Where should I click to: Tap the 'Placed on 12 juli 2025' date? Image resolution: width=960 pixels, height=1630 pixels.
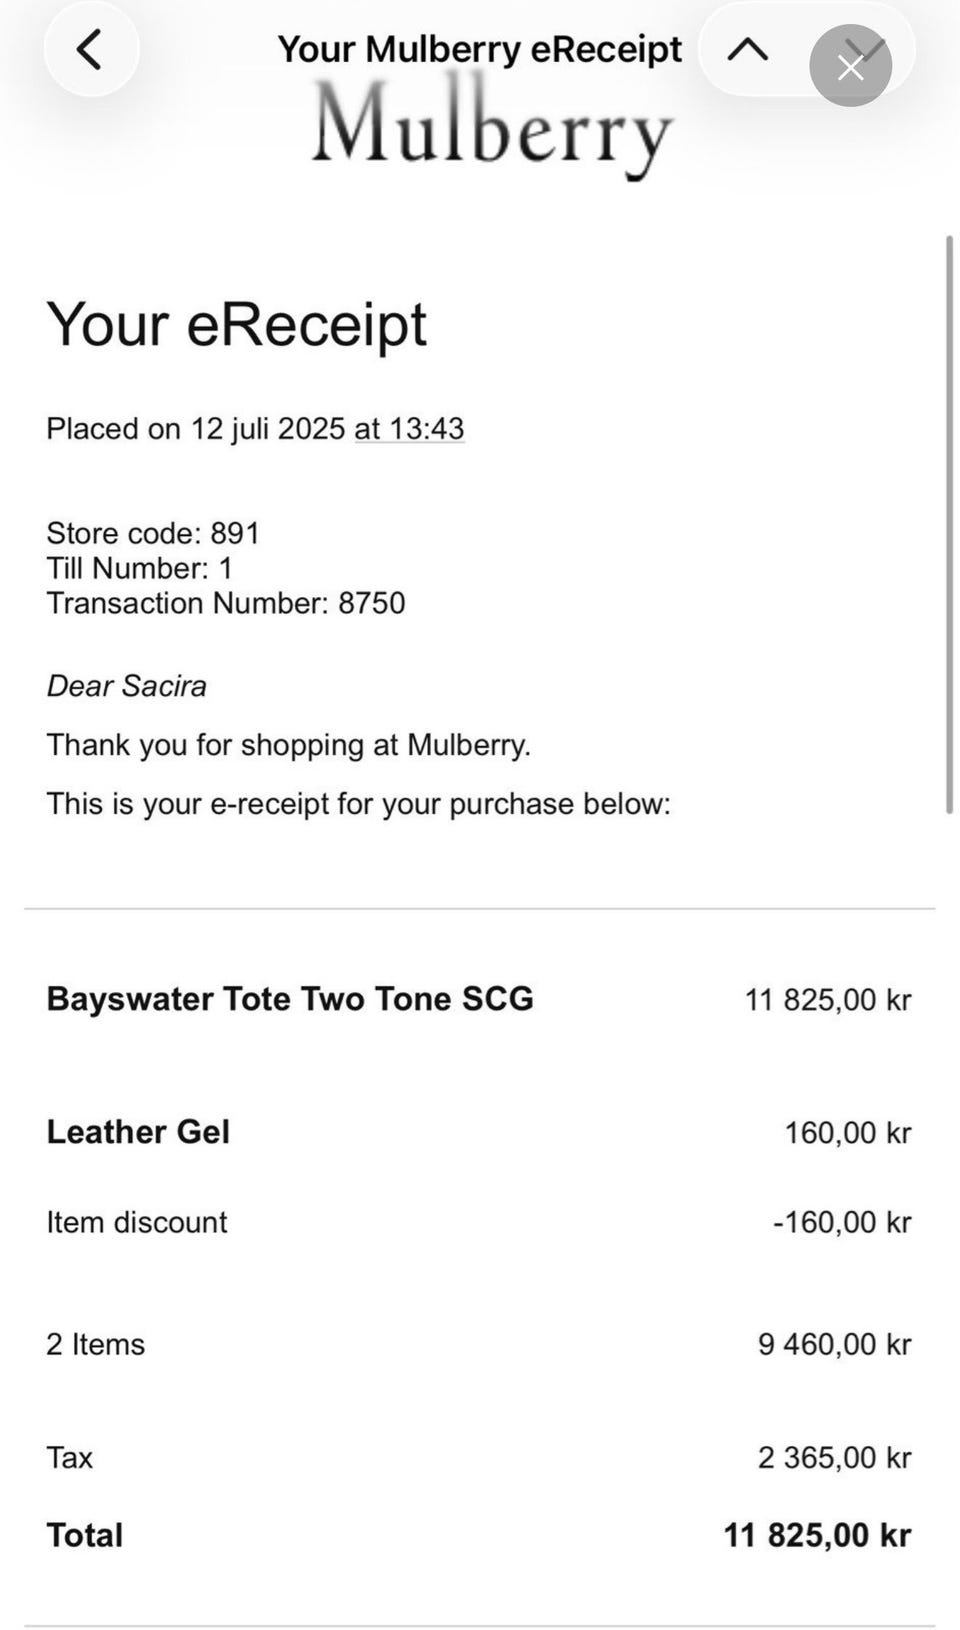point(196,429)
